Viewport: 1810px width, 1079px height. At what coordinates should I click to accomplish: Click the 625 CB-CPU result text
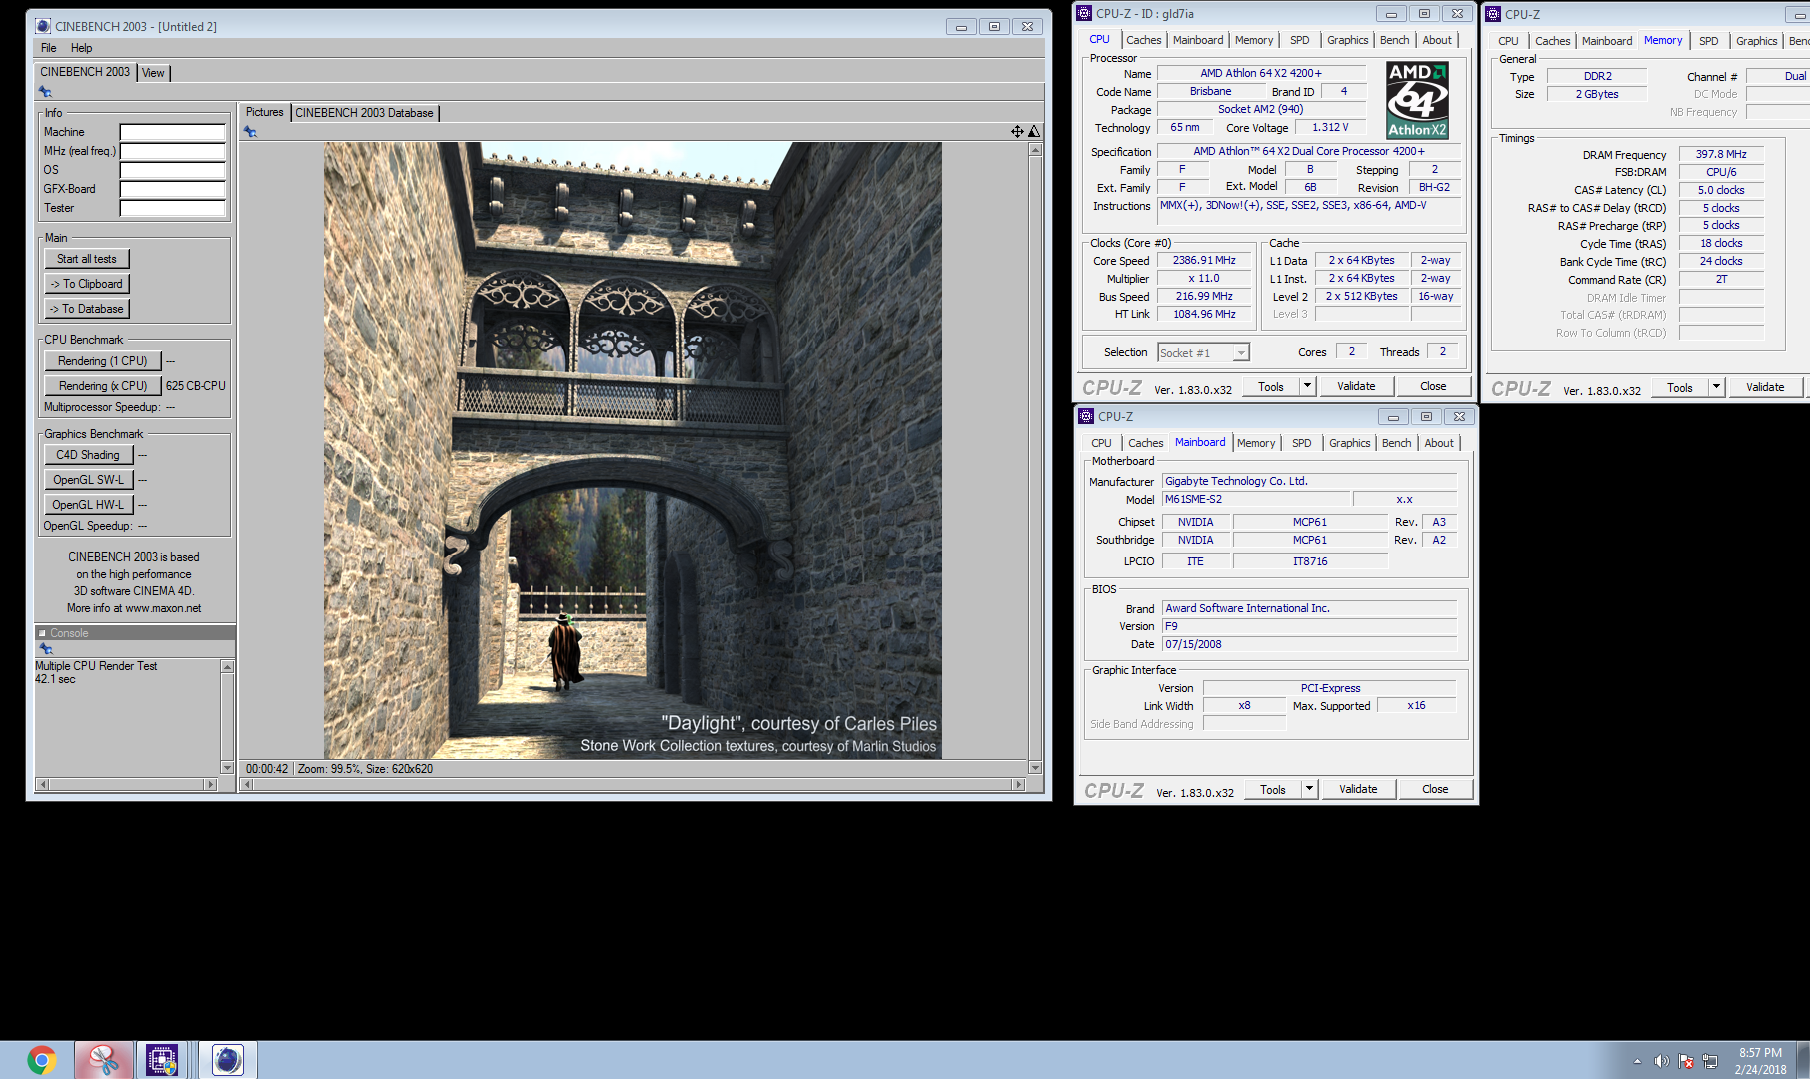(x=196, y=386)
